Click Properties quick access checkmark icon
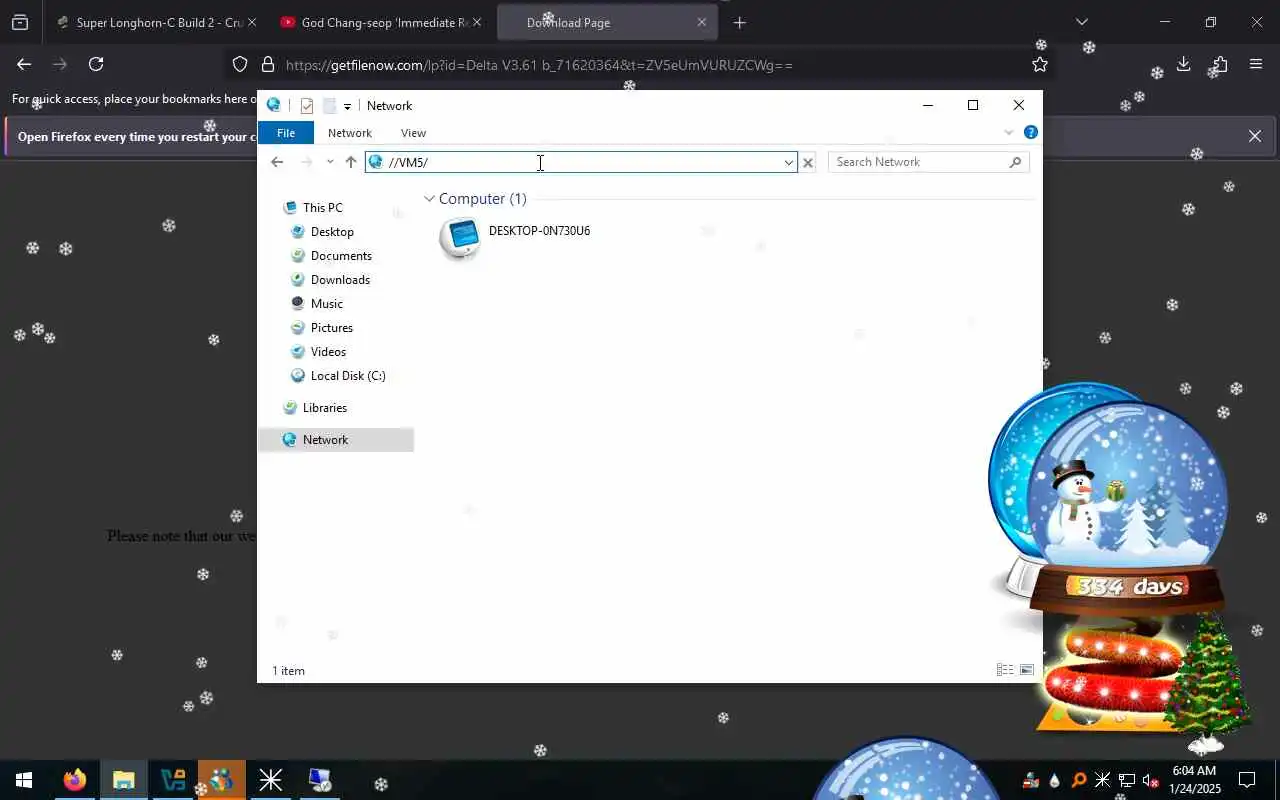 (x=307, y=106)
